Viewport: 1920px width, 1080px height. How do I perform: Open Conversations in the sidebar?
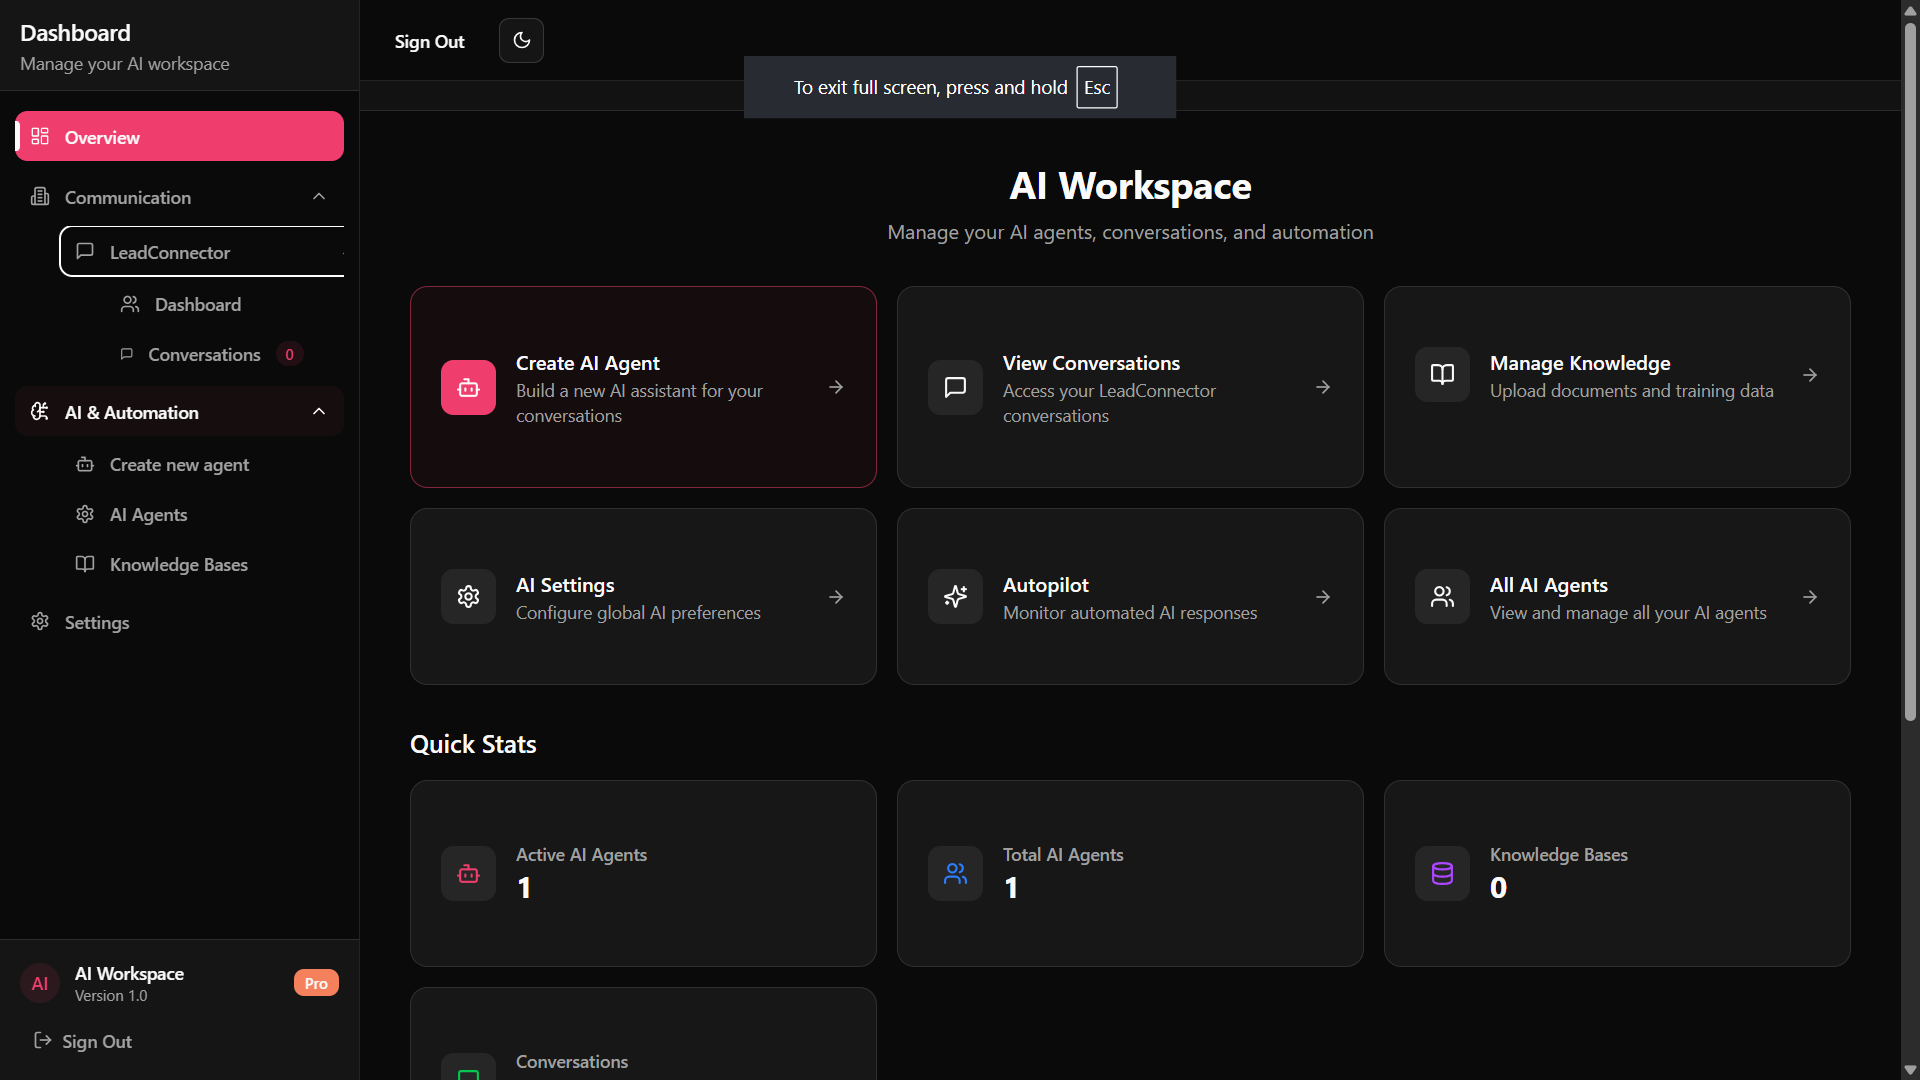click(x=204, y=354)
